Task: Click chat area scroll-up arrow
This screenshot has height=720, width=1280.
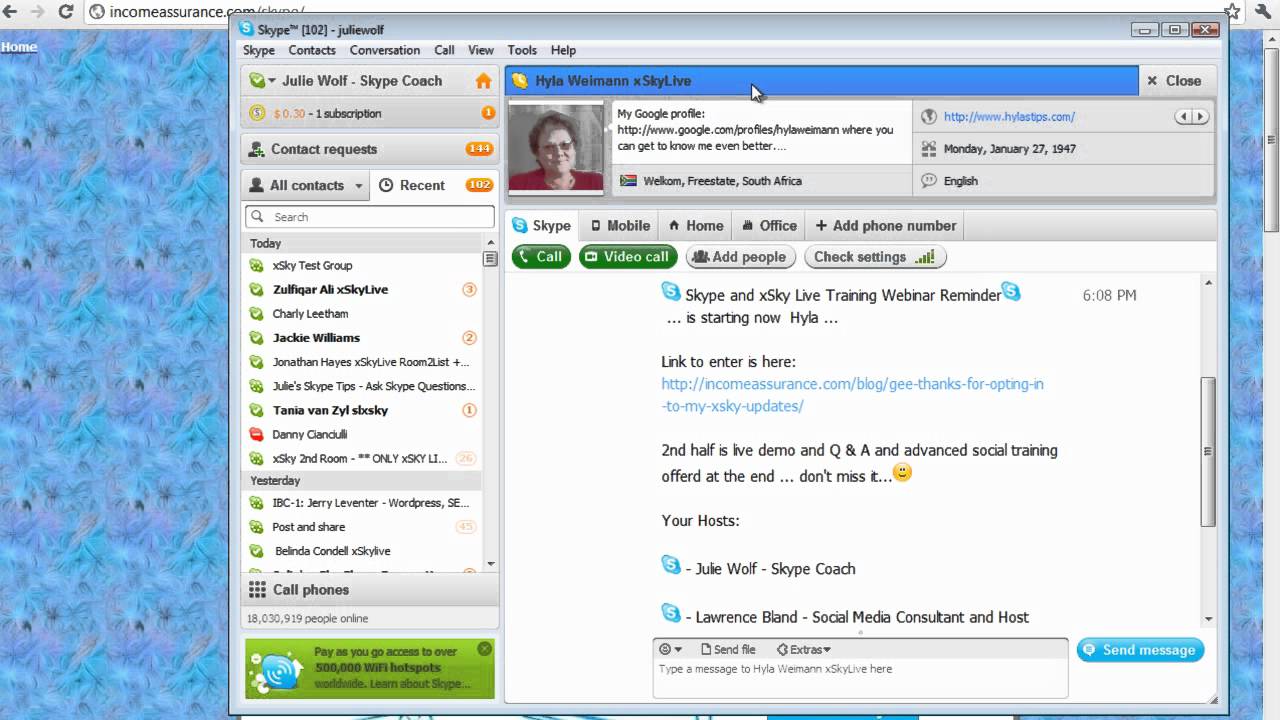Action: point(1208,284)
